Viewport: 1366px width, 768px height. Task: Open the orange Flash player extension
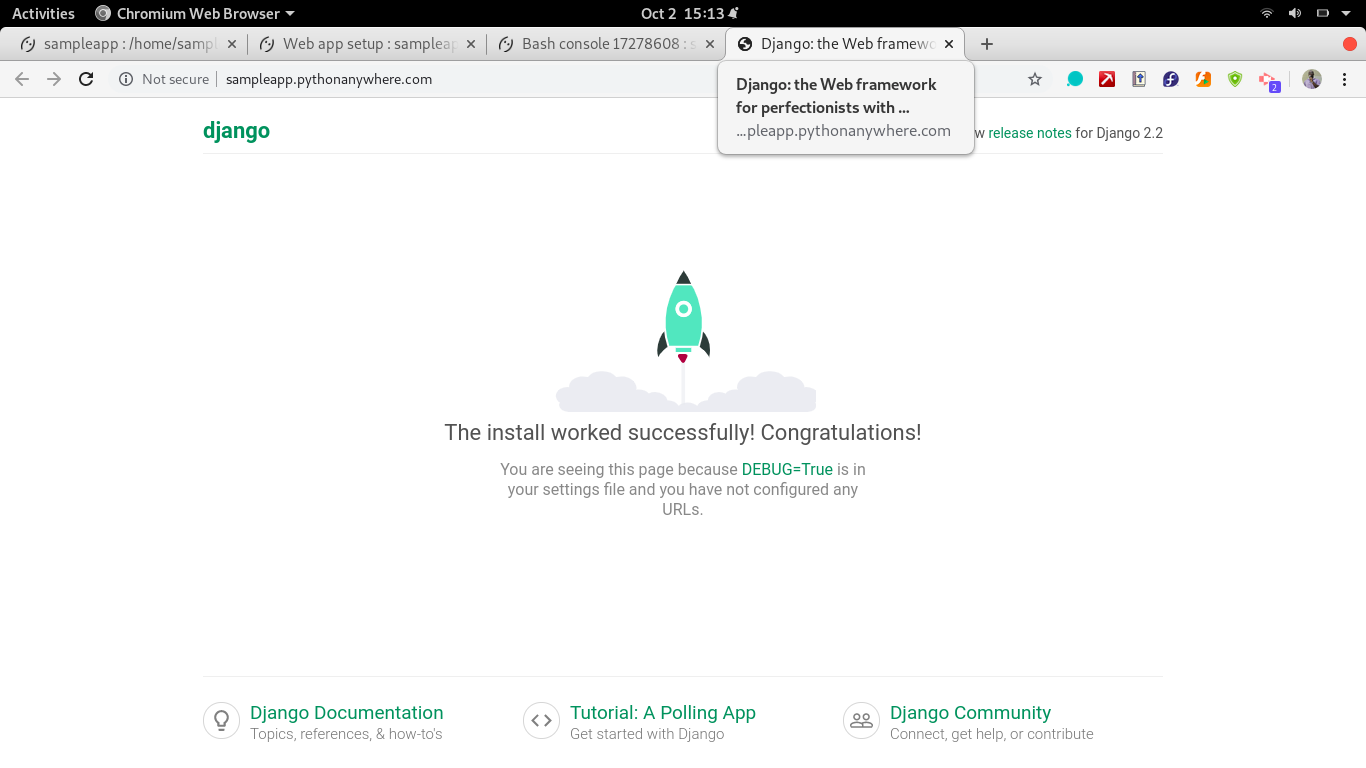[1203, 79]
